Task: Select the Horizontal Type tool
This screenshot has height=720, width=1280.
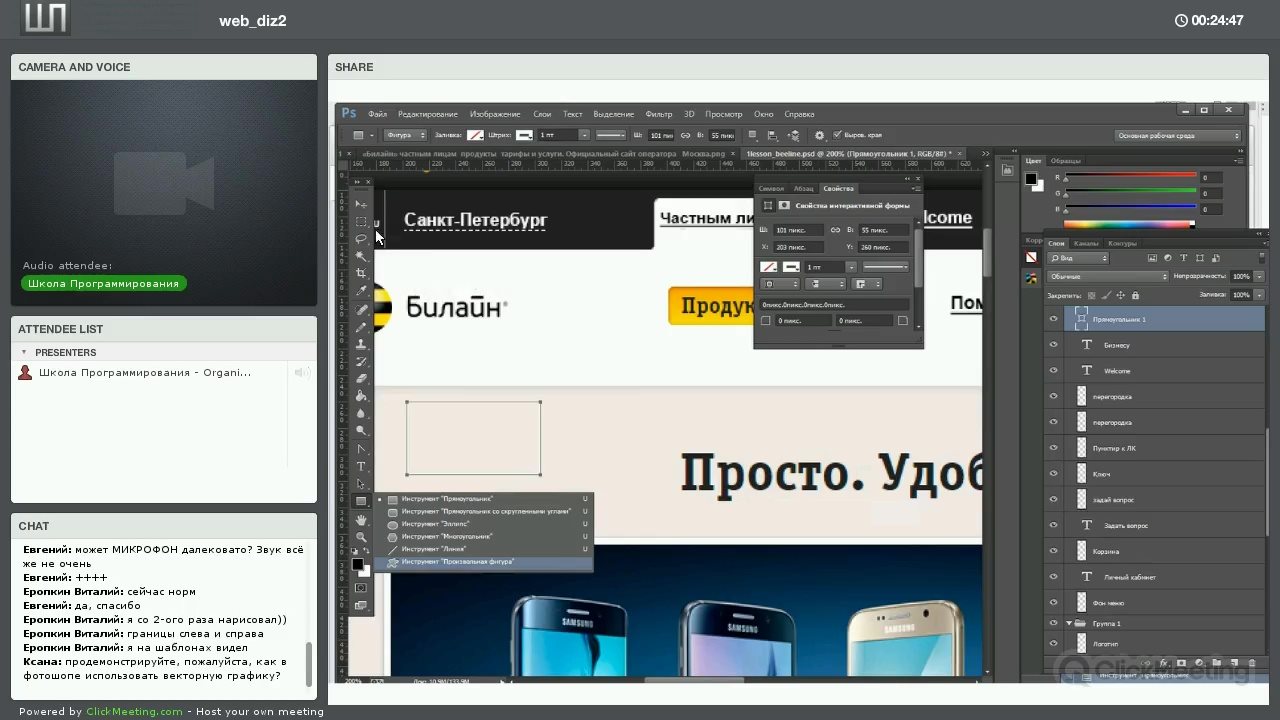Action: 361,466
